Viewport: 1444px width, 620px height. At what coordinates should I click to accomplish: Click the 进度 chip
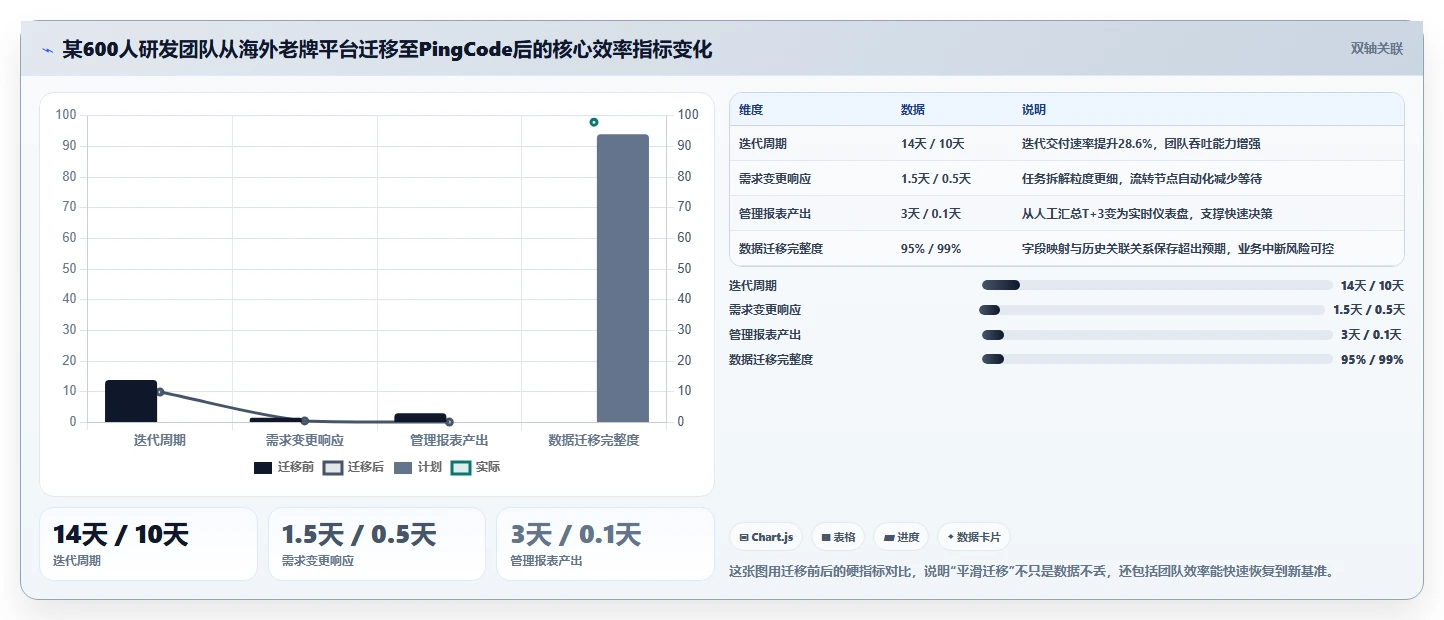901,537
